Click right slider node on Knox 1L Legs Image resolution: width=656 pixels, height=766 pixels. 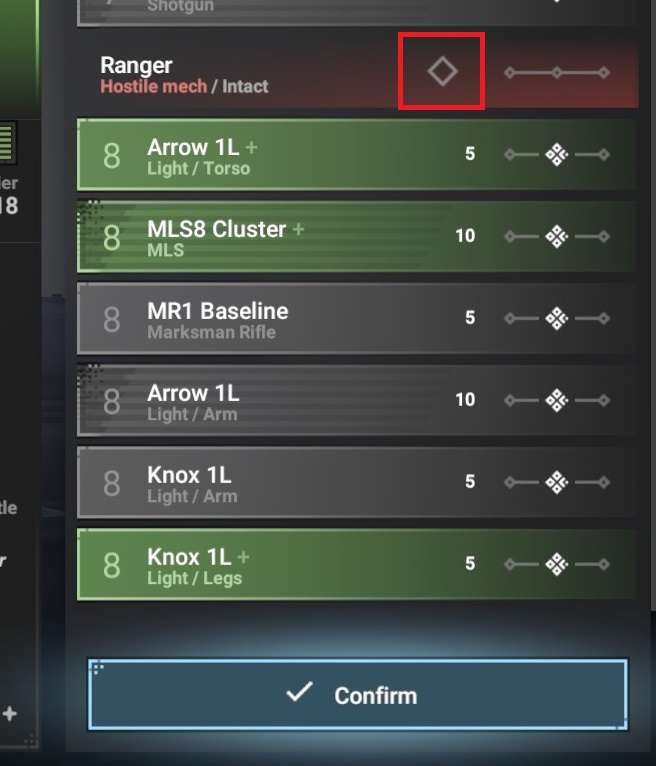[604, 565]
